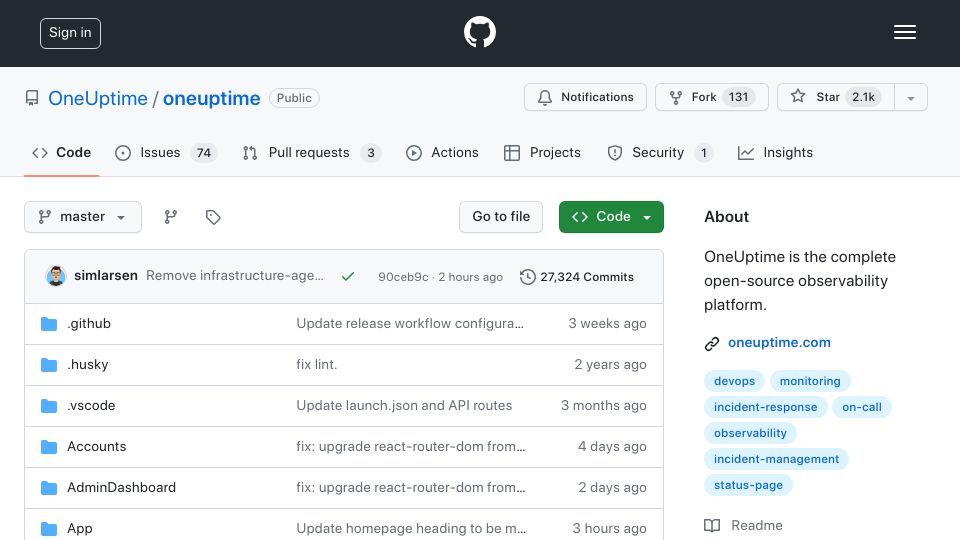This screenshot has height=540, width=960.
Task: Open the oneuptime repository link
Action: (x=211, y=98)
